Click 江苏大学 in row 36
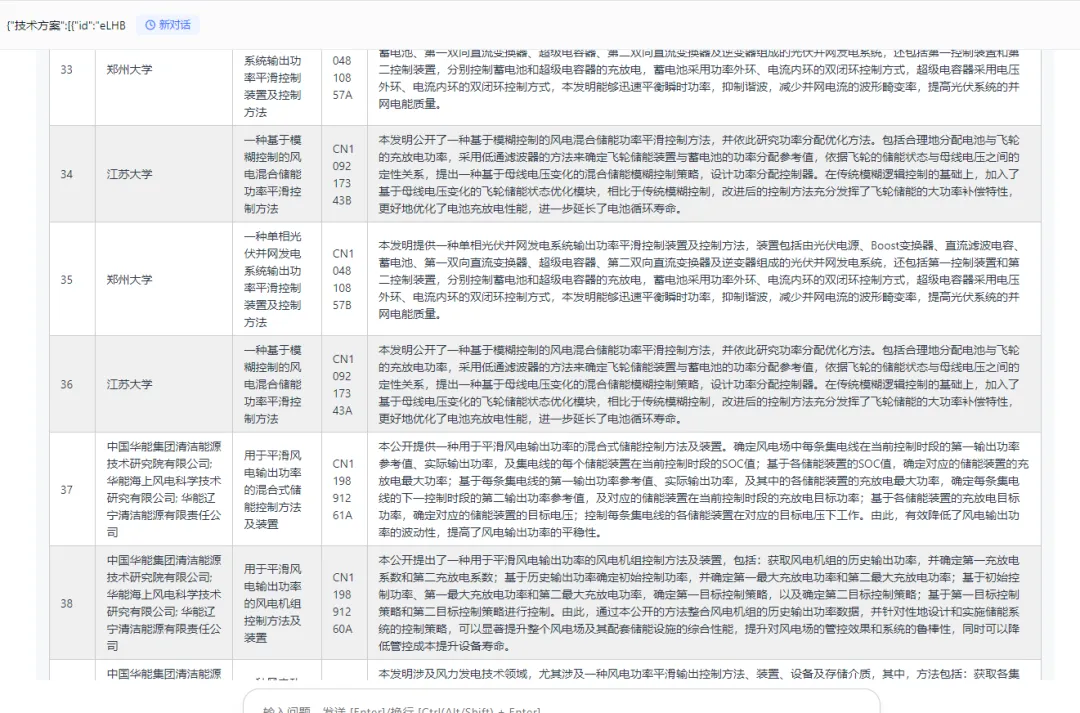 click(129, 384)
